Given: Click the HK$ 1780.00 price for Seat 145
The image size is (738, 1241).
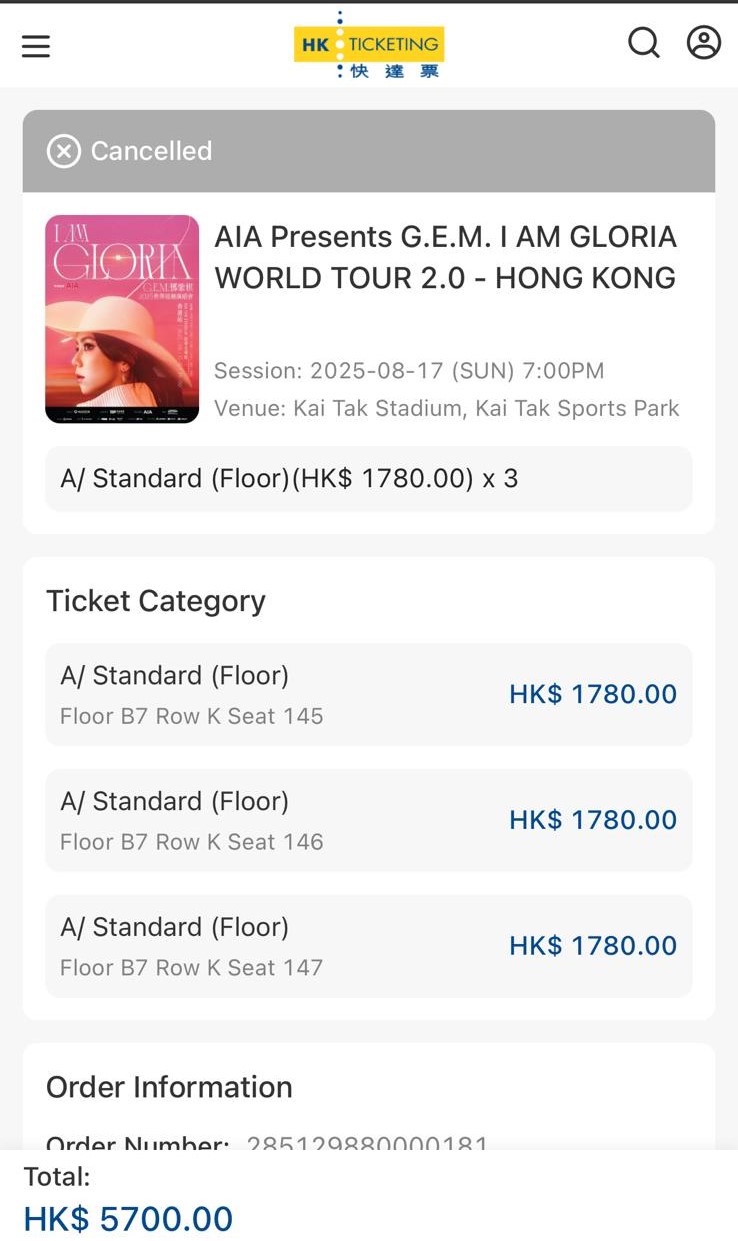Looking at the screenshot, I should pos(593,694).
